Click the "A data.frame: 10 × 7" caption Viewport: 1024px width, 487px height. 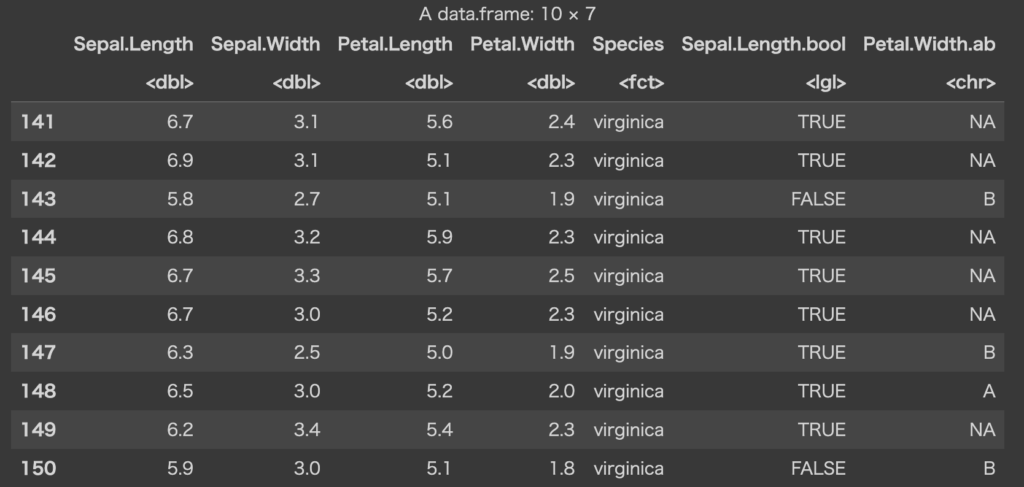coord(510,15)
